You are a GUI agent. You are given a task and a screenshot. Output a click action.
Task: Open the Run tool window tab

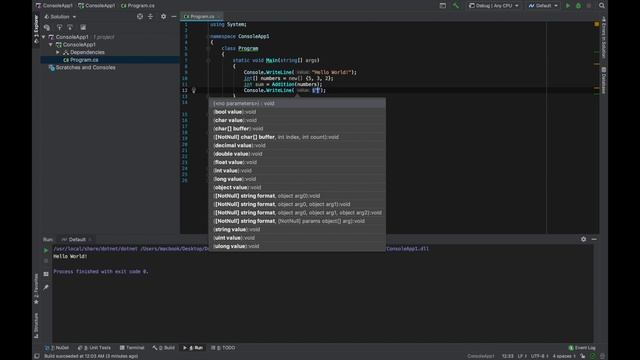pos(193,348)
